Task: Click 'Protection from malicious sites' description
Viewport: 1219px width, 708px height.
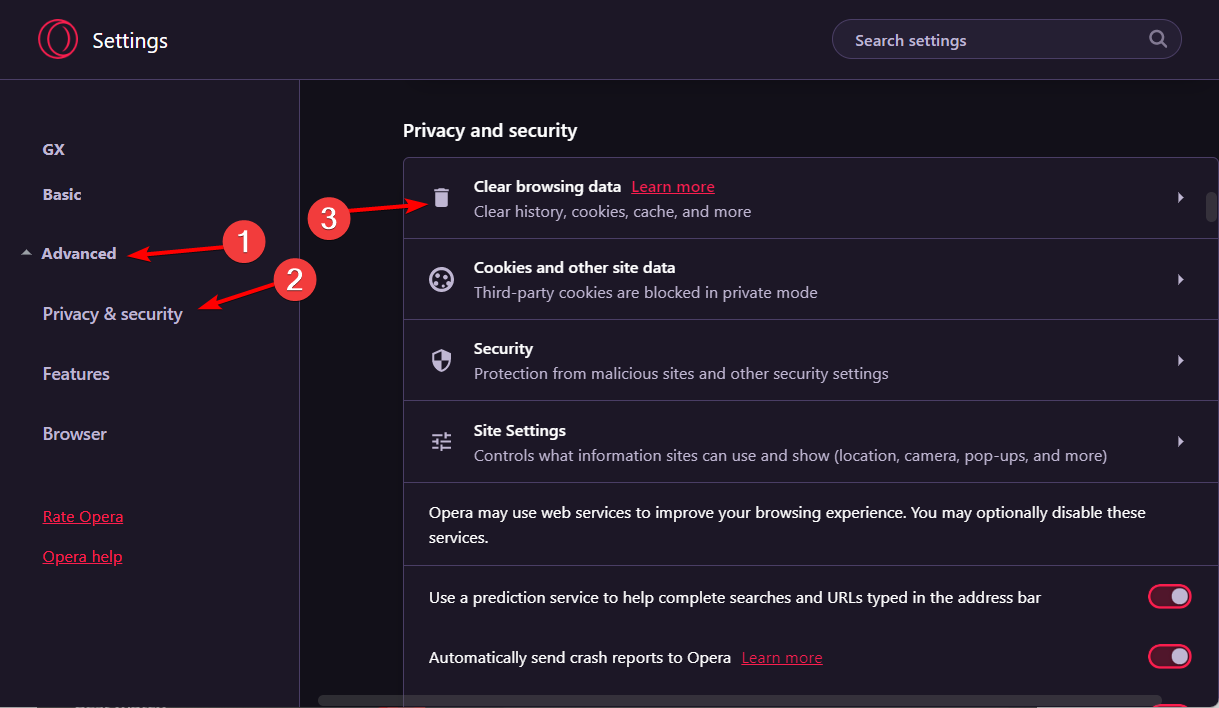Action: coord(681,374)
